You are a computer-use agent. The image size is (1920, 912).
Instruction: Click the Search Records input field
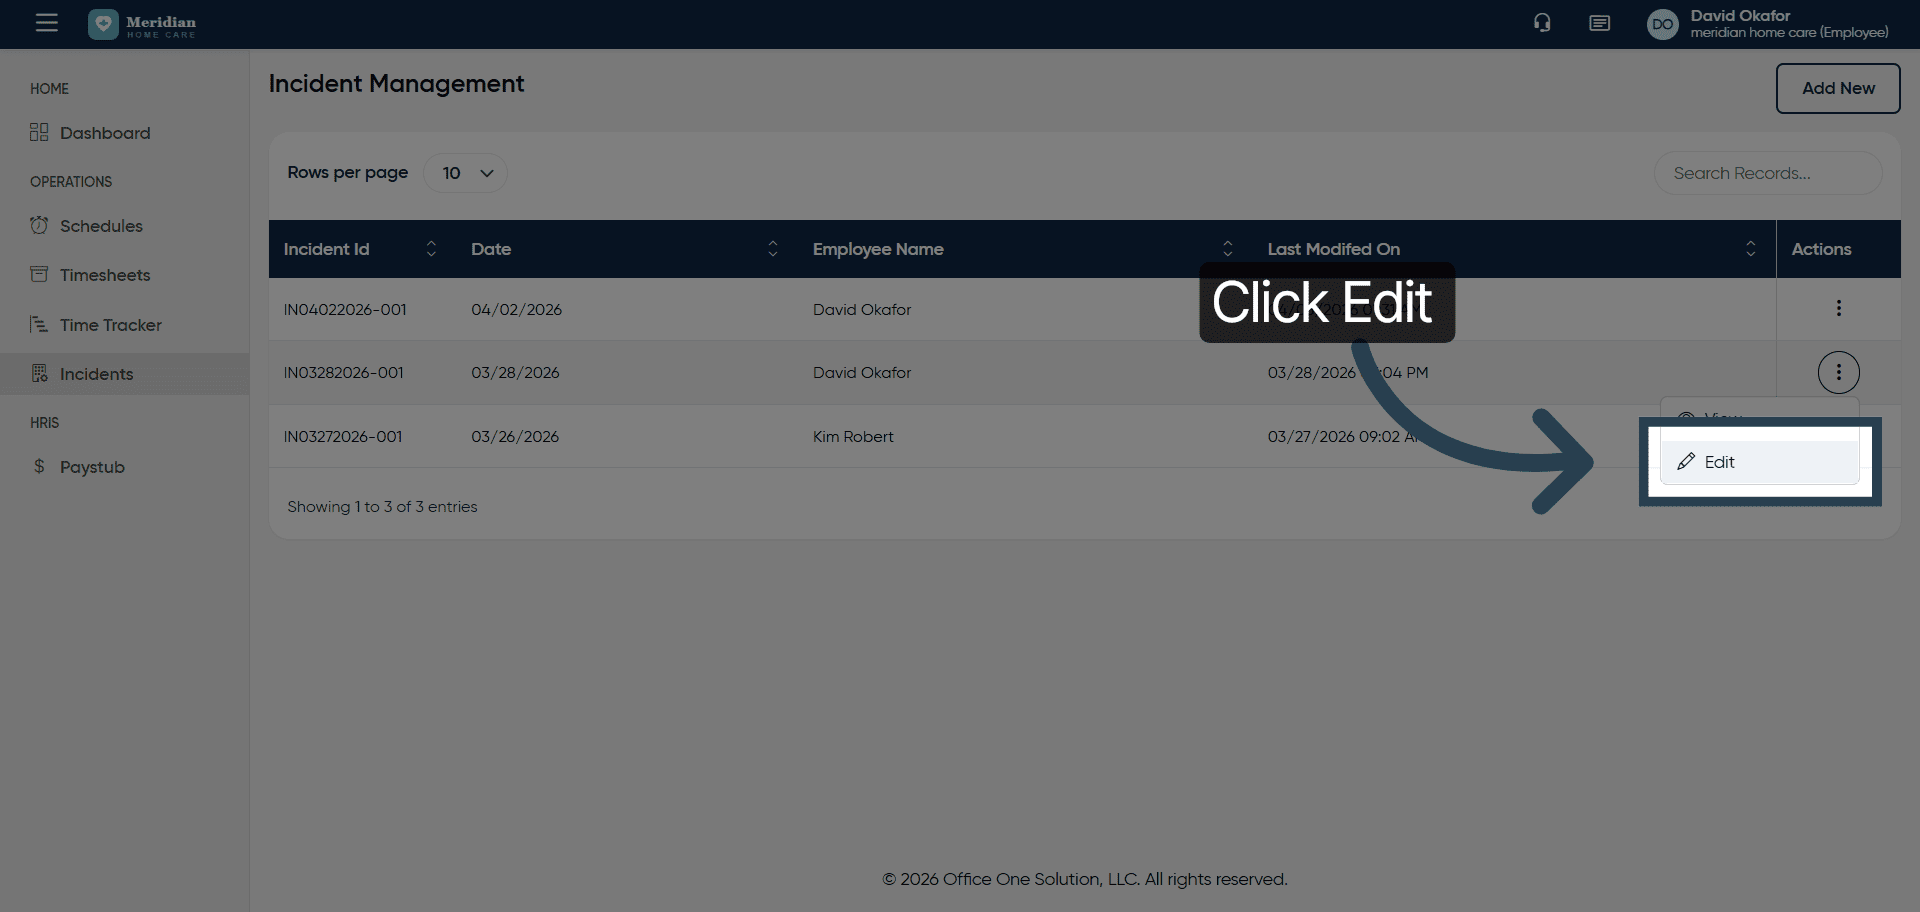click(x=1767, y=173)
